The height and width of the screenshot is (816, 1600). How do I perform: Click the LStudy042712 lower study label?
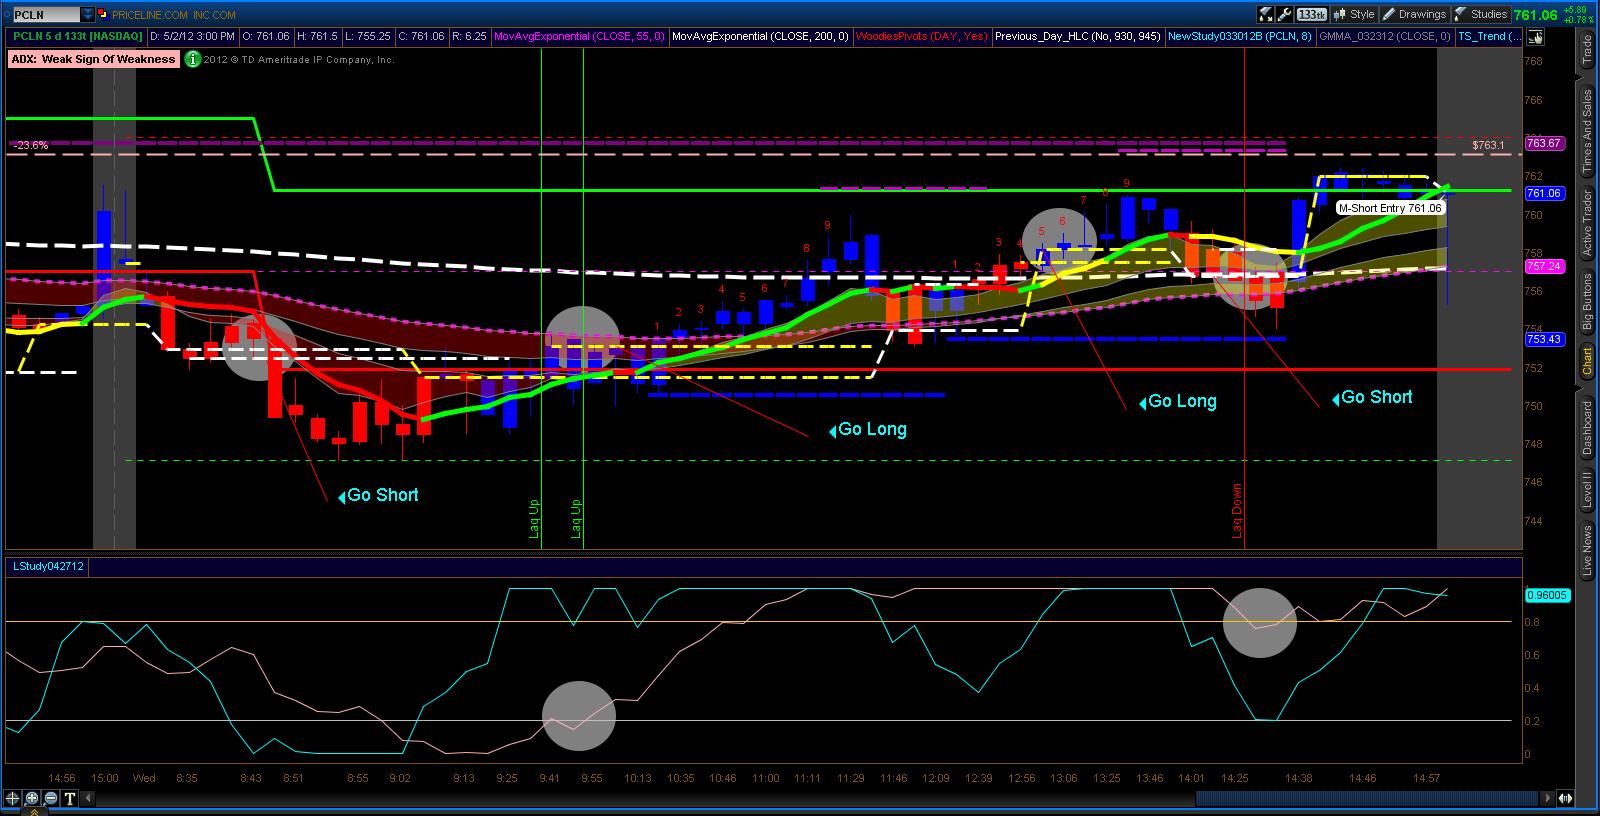tap(48, 566)
